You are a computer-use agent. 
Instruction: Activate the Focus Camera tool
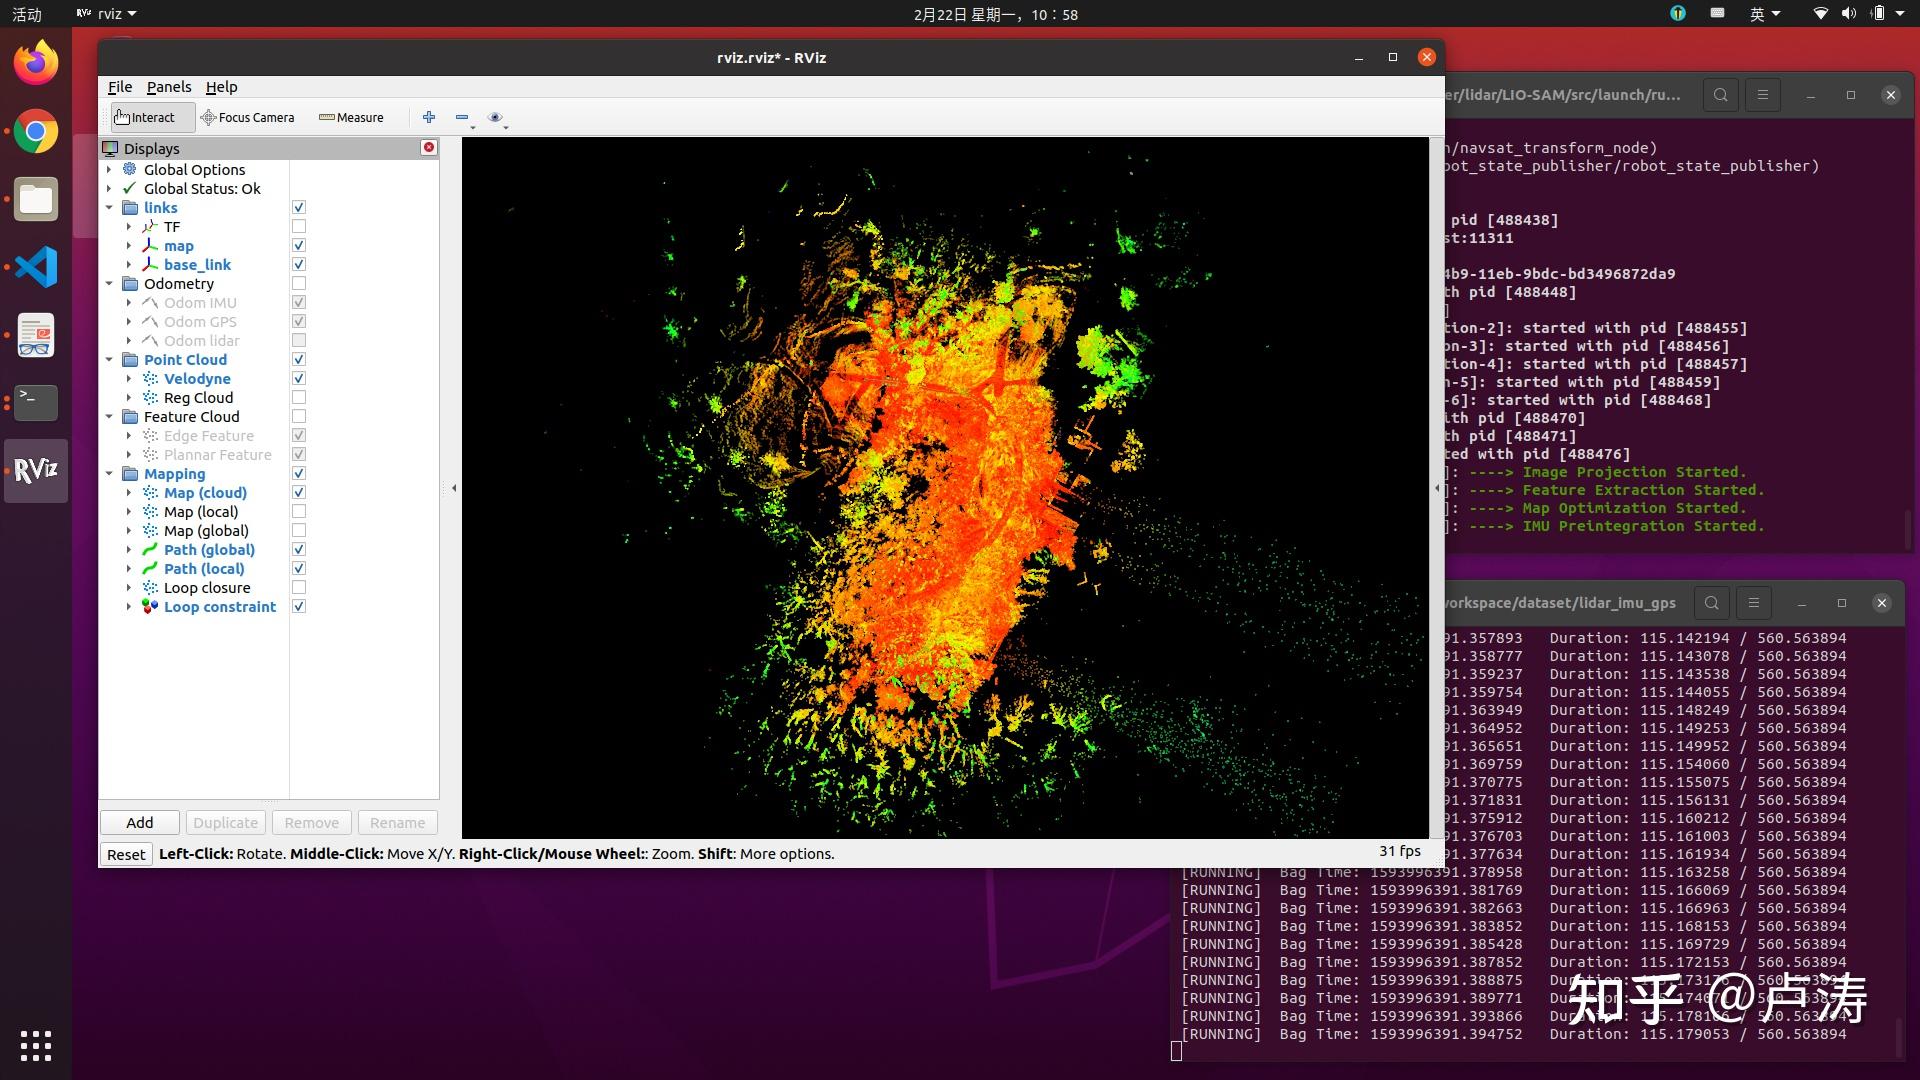[x=247, y=117]
